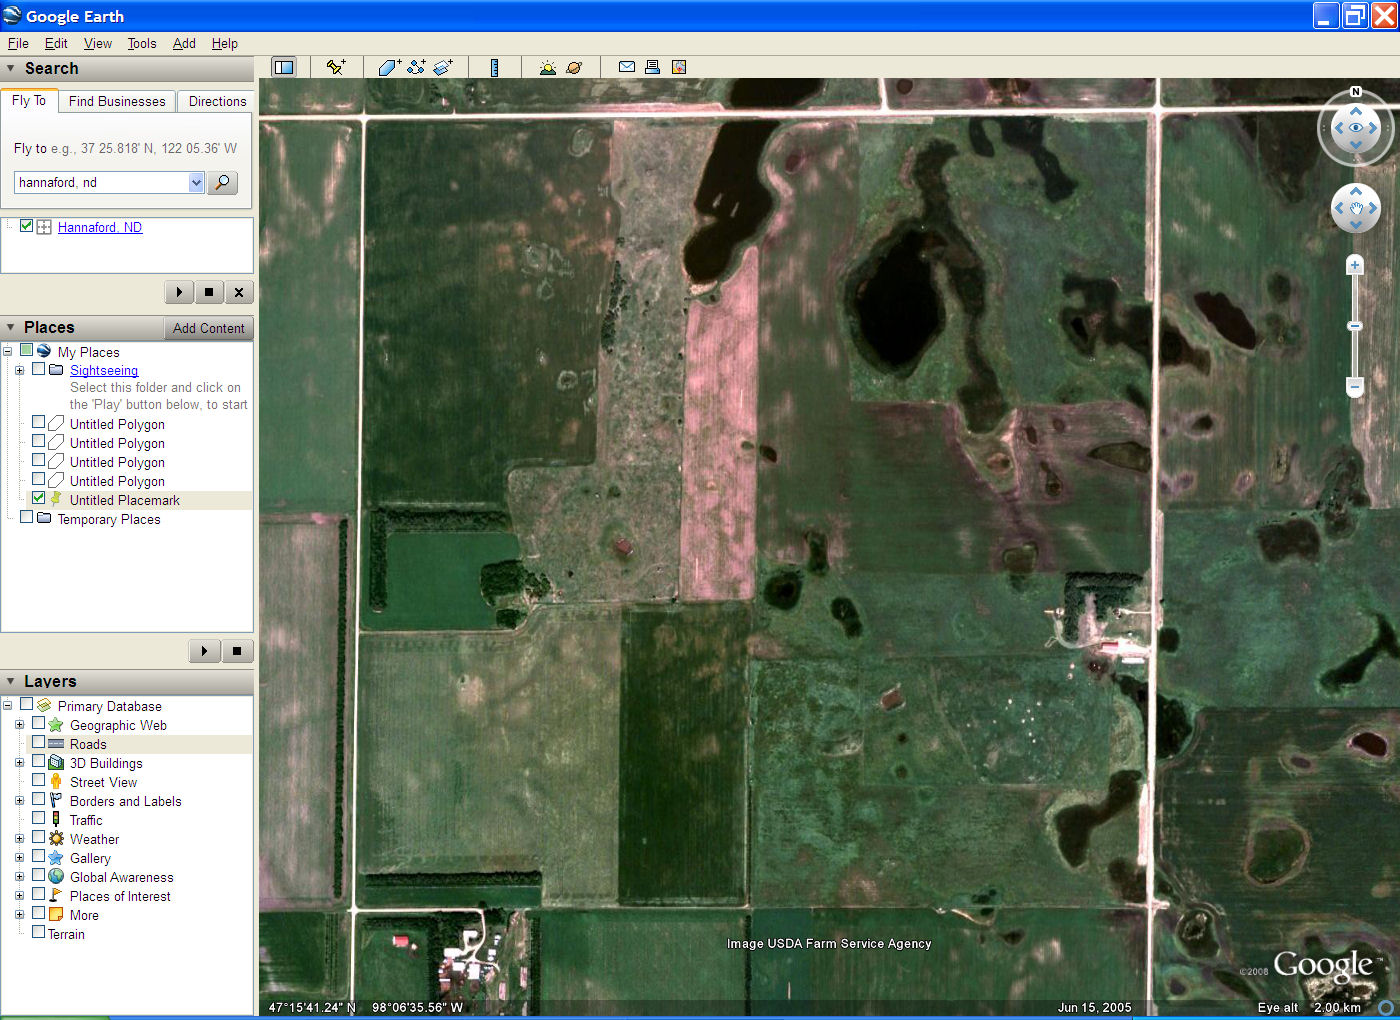Add an image overlay using the toolbar icon
The width and height of the screenshot is (1400, 1020).
point(443,67)
